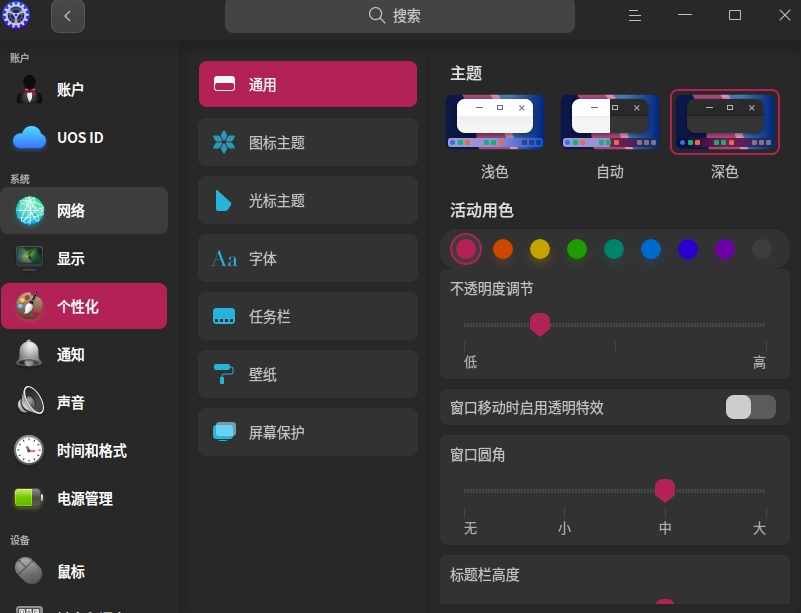Pick the teal accent color

(614, 249)
